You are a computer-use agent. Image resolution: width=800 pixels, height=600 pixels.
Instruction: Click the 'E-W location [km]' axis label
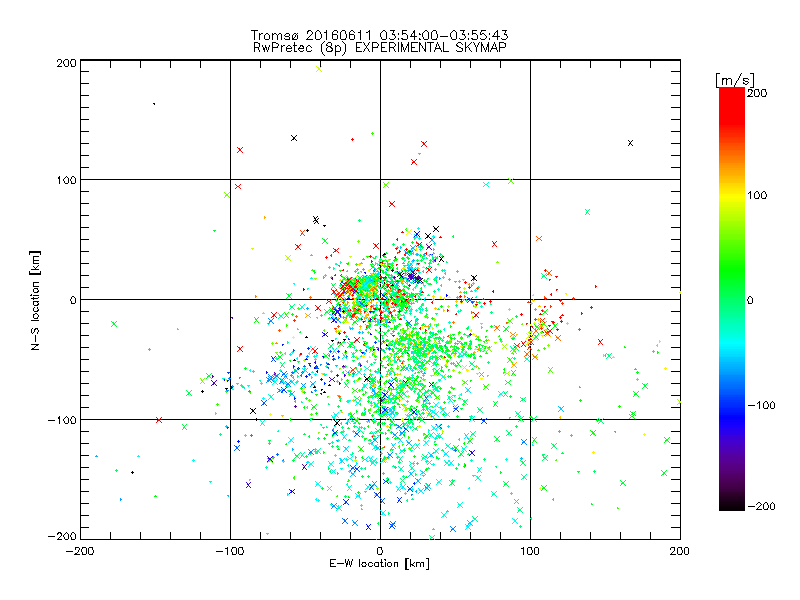coord(380,564)
